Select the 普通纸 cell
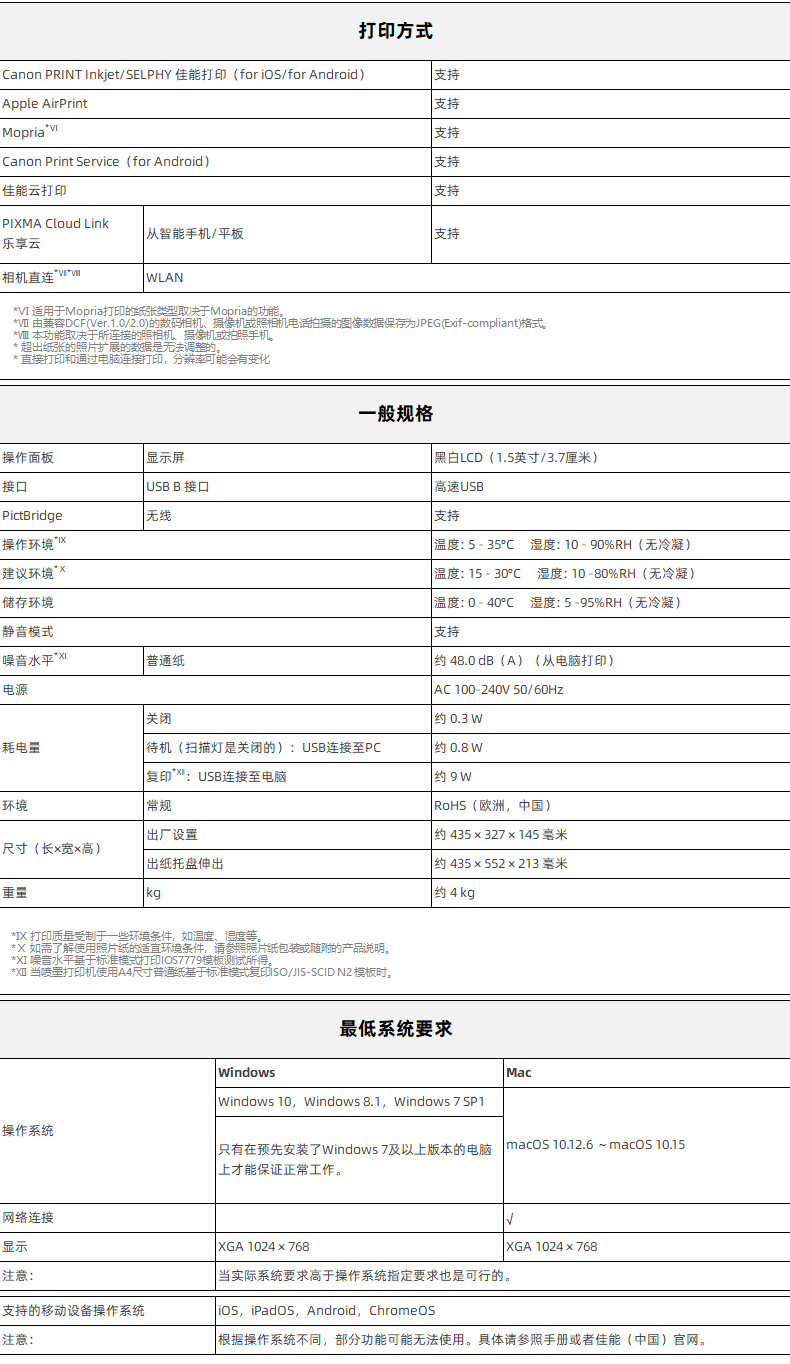The height and width of the screenshot is (1364, 790). click(x=166, y=660)
